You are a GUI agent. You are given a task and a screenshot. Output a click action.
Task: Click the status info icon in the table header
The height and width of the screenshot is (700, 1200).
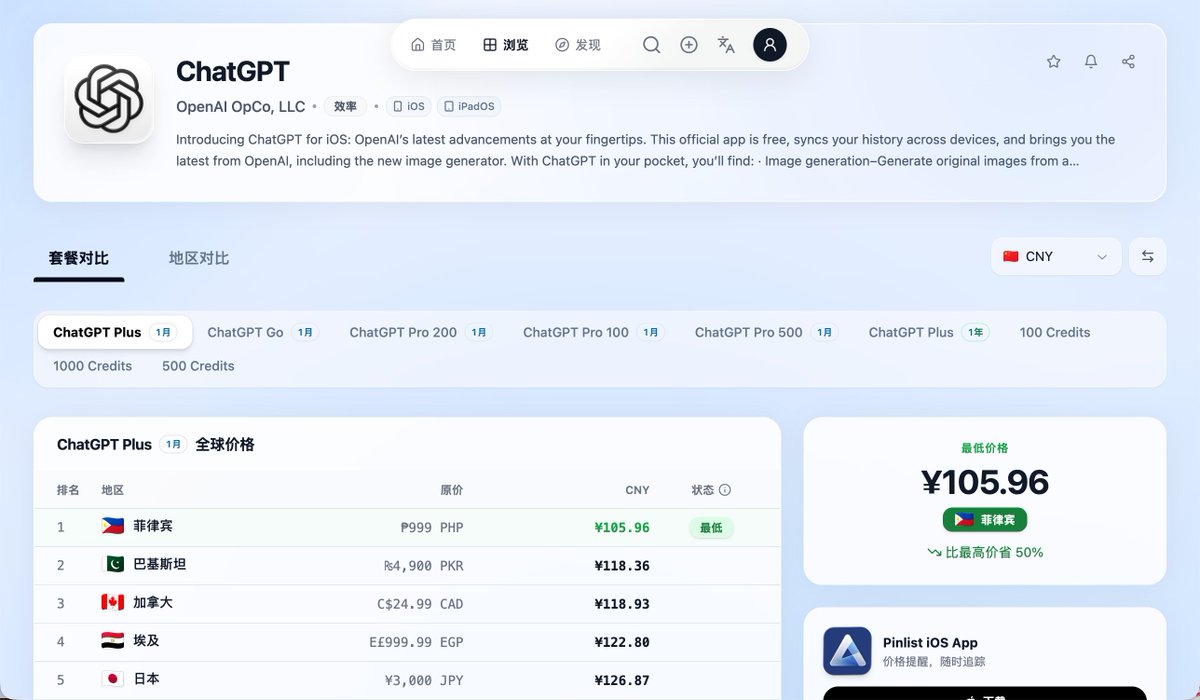[x=725, y=490]
